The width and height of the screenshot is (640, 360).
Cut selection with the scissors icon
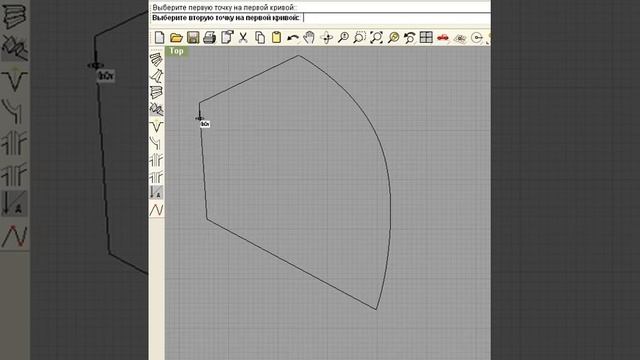tap(243, 38)
